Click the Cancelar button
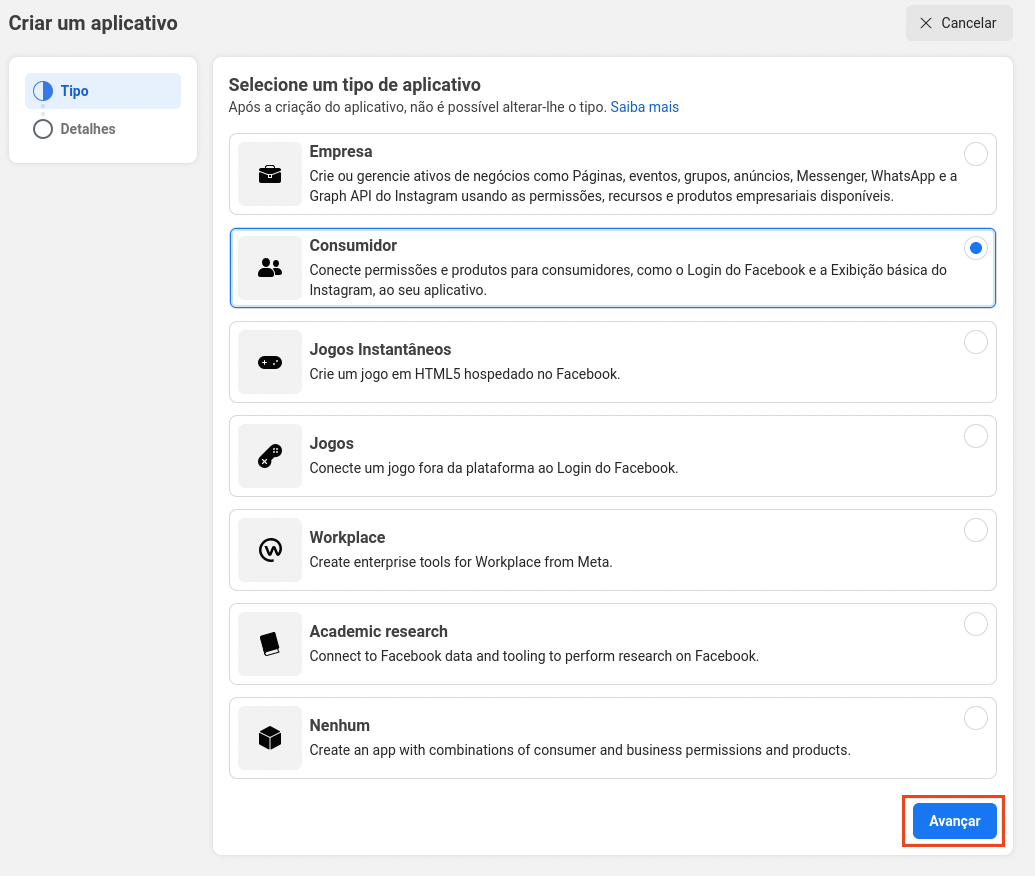 click(x=959, y=23)
